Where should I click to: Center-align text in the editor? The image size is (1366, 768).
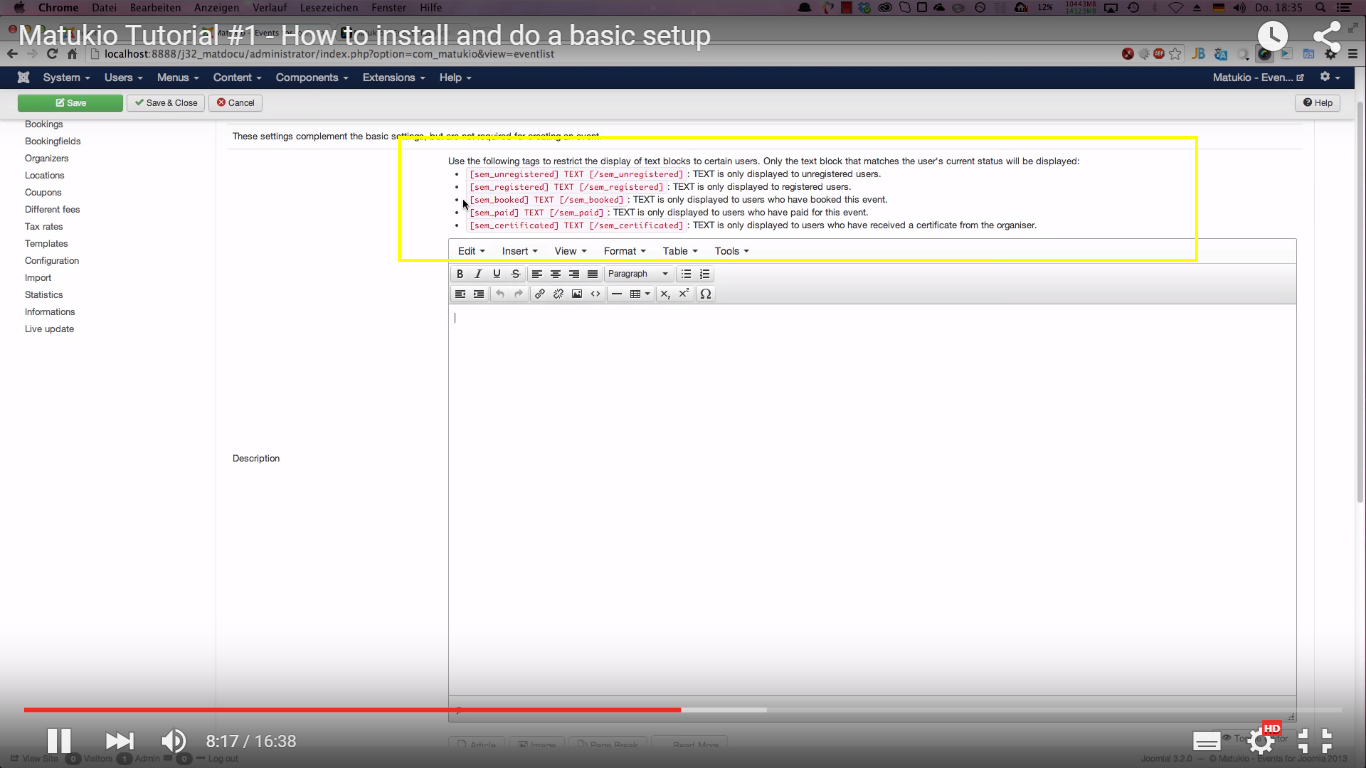556,274
